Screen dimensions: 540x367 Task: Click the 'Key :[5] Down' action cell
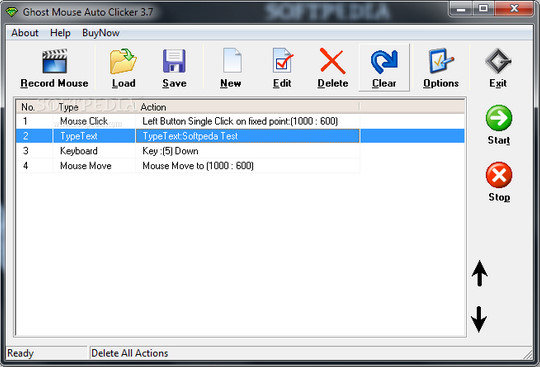[247, 151]
